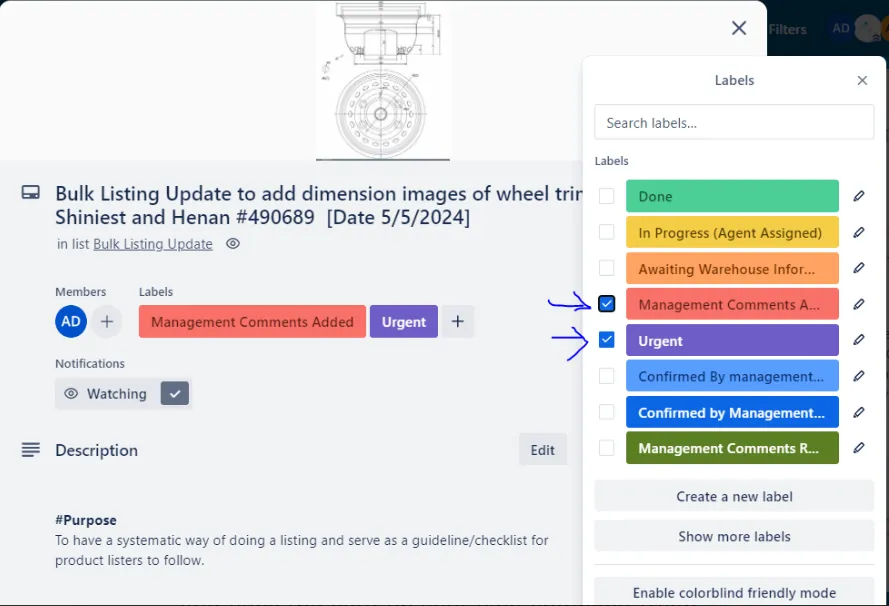The height and width of the screenshot is (606, 889).
Task: Select the orange Awaiting Warehouse label swatch
Action: click(x=732, y=268)
